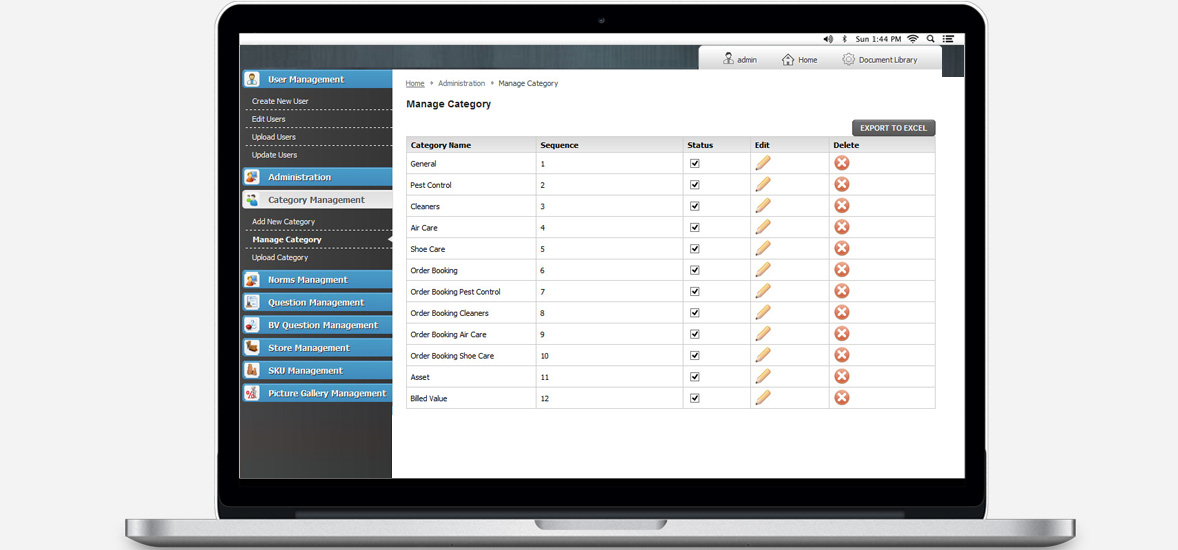
Task: Edit Billed Value category with pencil icon
Action: [763, 397]
